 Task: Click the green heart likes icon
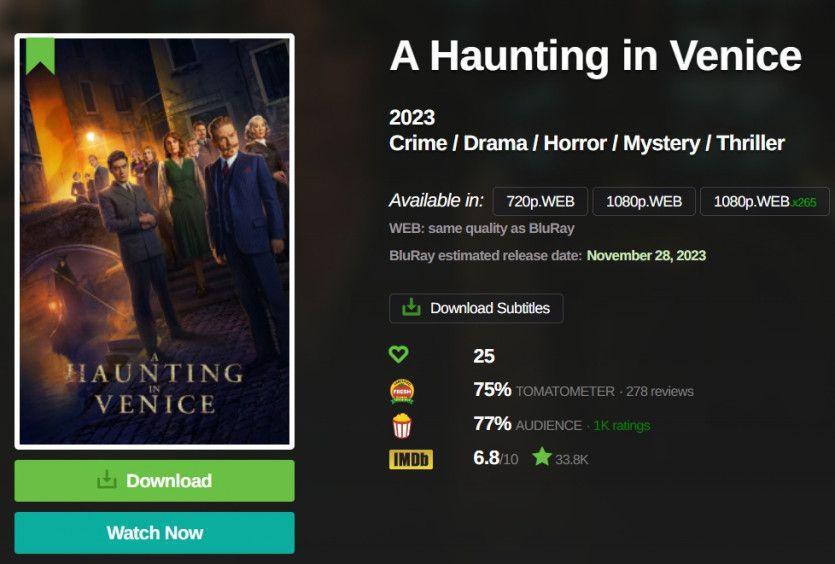pyautogui.click(x=398, y=354)
